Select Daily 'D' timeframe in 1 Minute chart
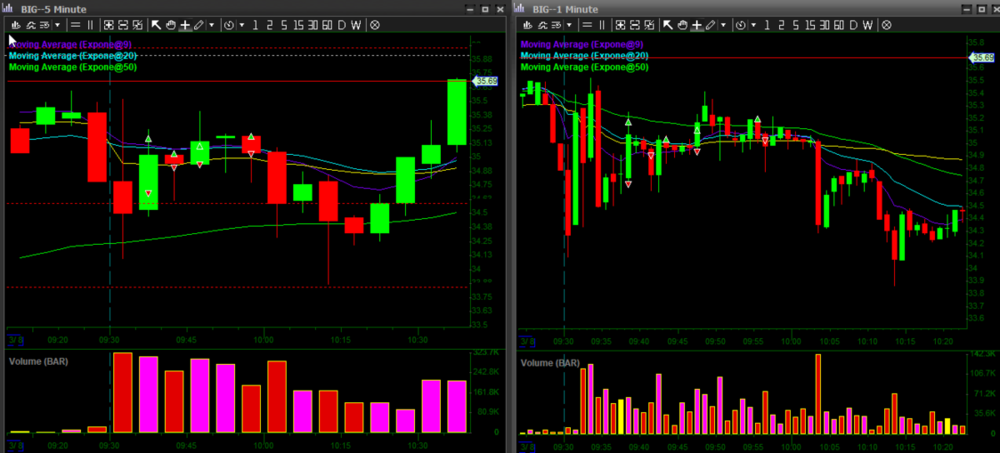Image resolution: width=1000 pixels, height=453 pixels. coord(855,24)
